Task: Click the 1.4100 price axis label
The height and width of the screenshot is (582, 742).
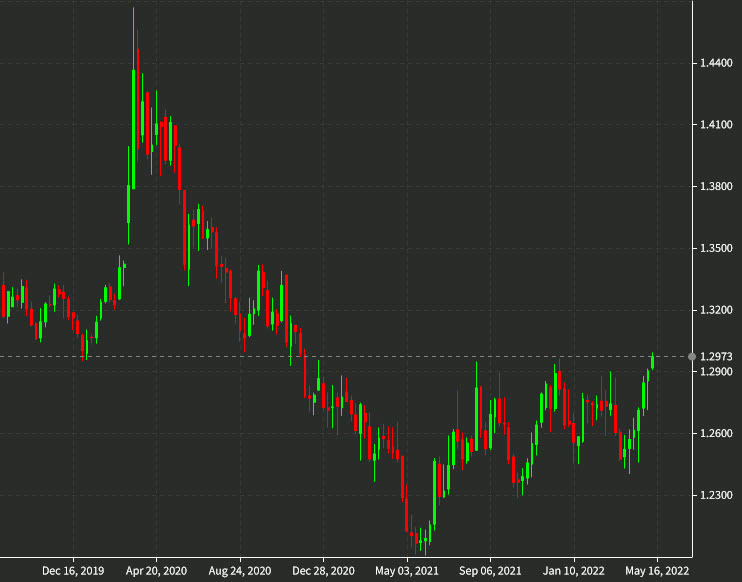Action: (716, 125)
